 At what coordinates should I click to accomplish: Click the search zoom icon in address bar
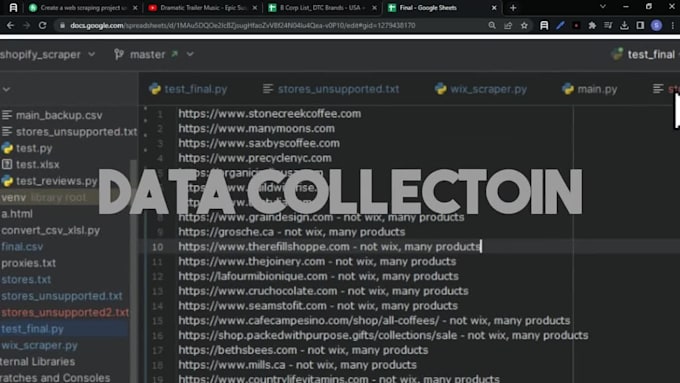(492, 26)
